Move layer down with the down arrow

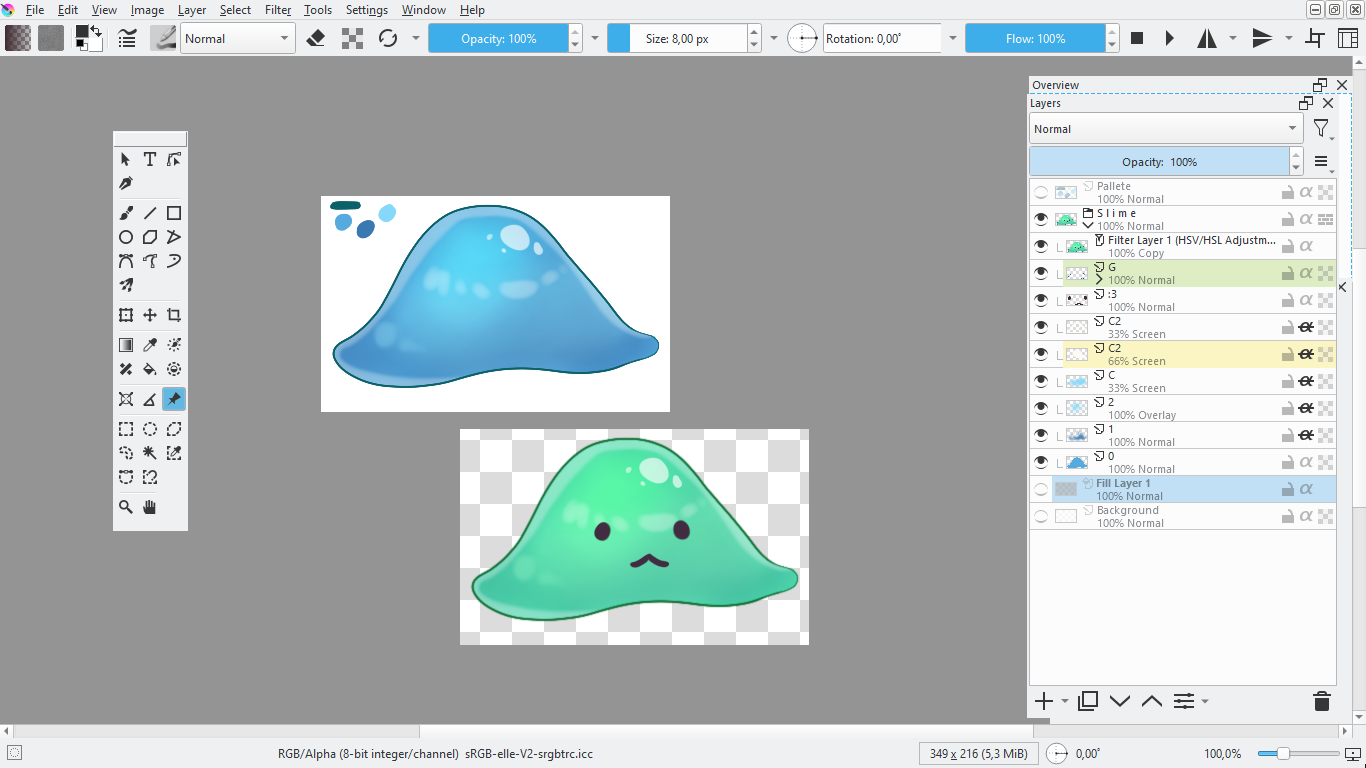click(x=1120, y=701)
